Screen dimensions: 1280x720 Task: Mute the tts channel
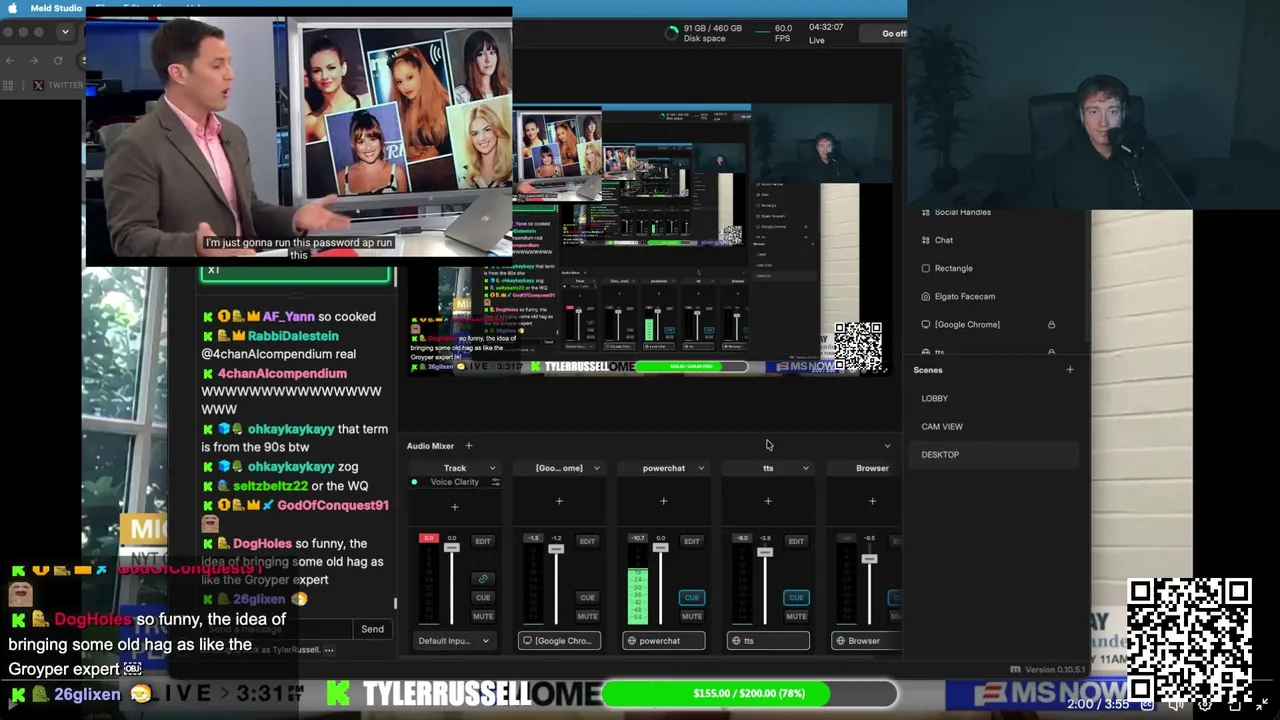pos(796,616)
